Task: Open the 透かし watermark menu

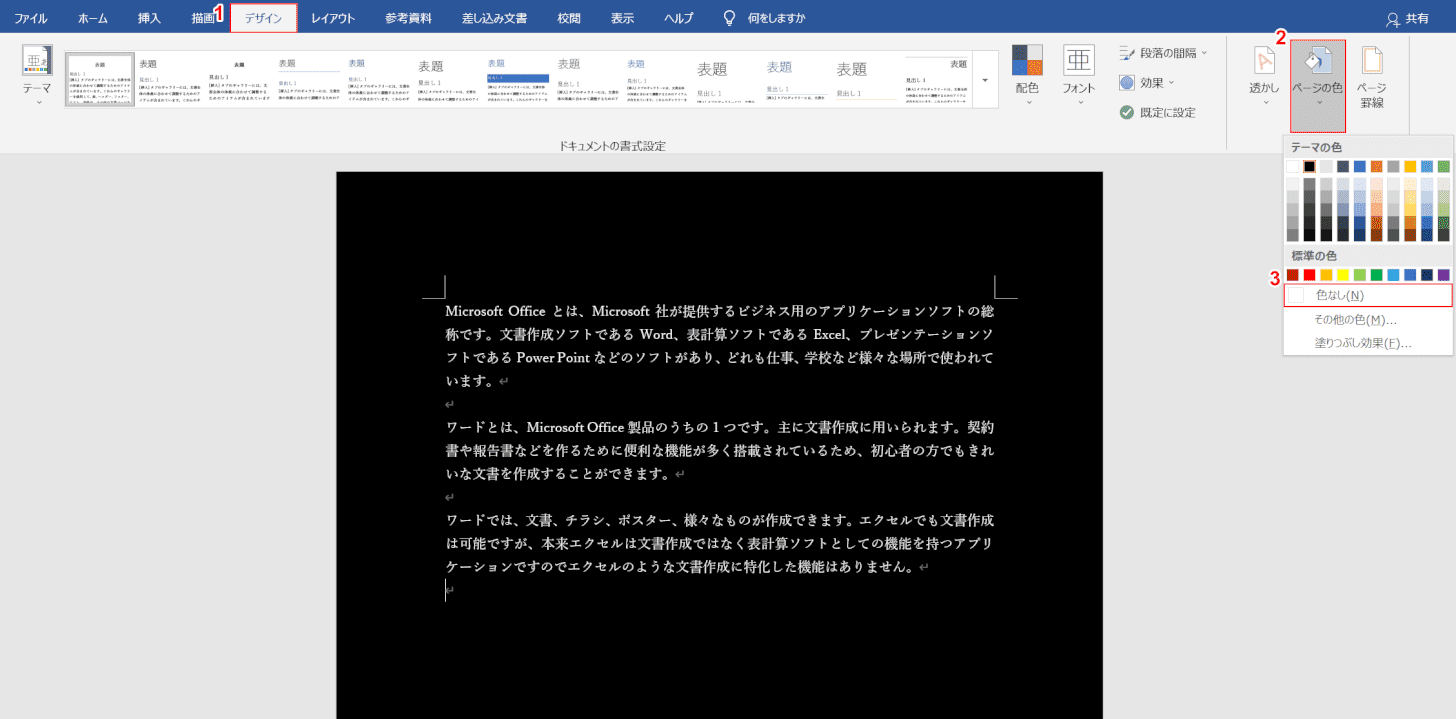Action: coord(1264,76)
